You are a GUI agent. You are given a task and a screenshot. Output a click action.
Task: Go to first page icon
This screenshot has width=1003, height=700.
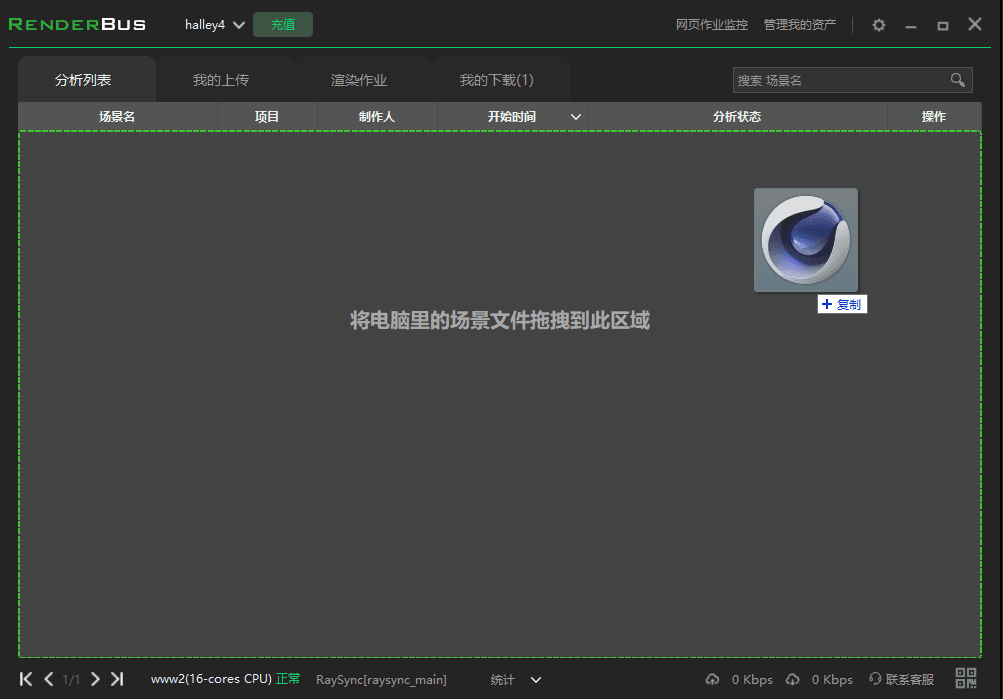click(26, 679)
